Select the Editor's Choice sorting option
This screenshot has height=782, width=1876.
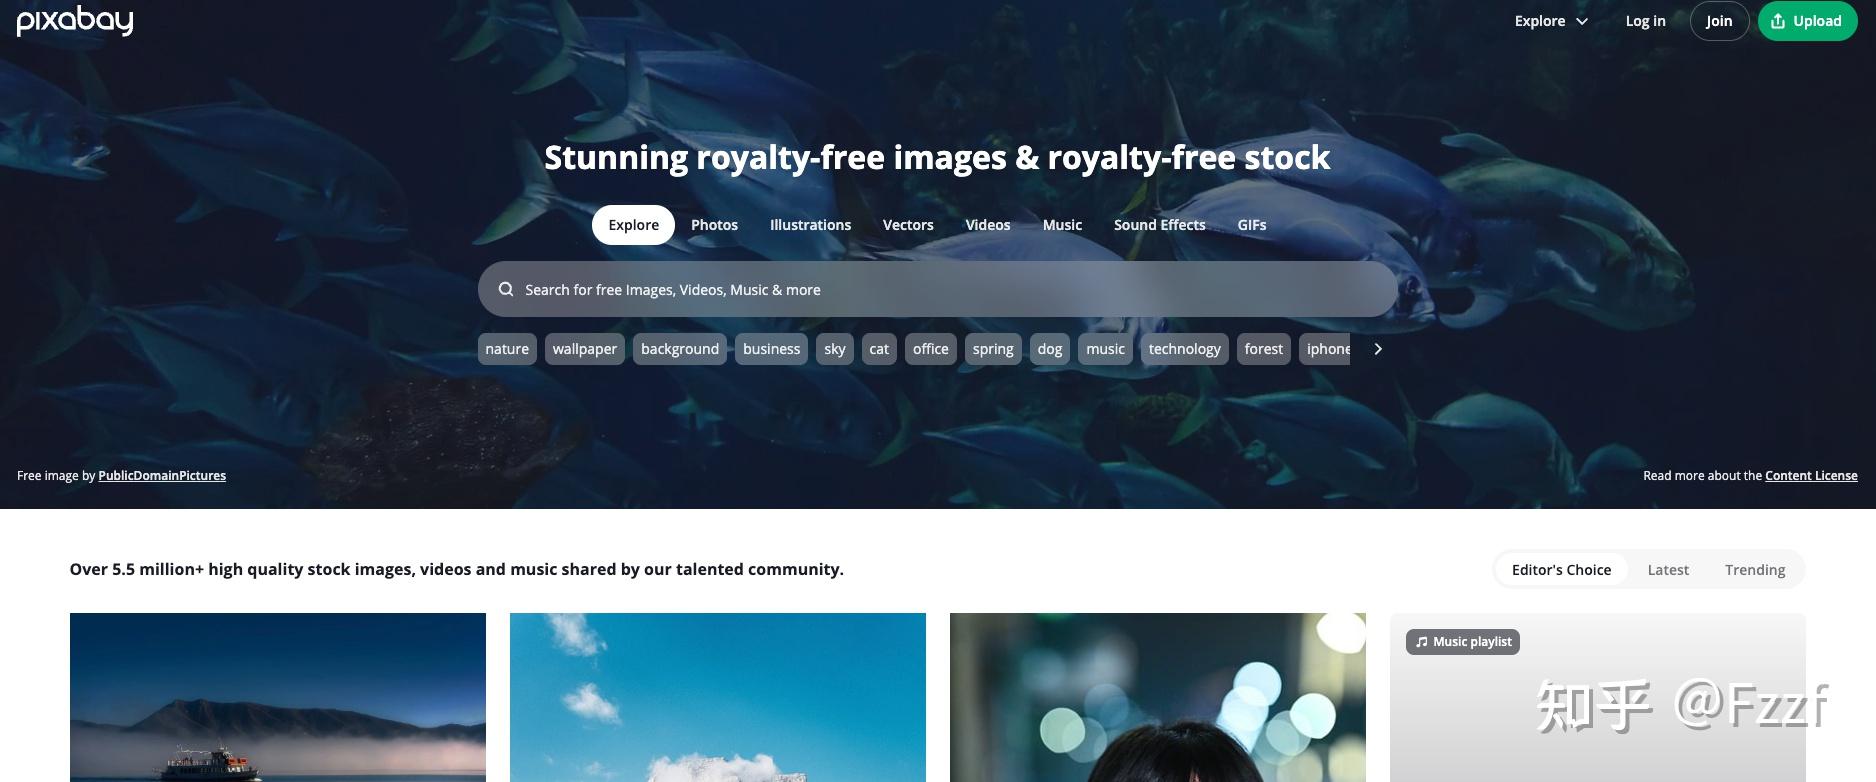[1561, 570]
